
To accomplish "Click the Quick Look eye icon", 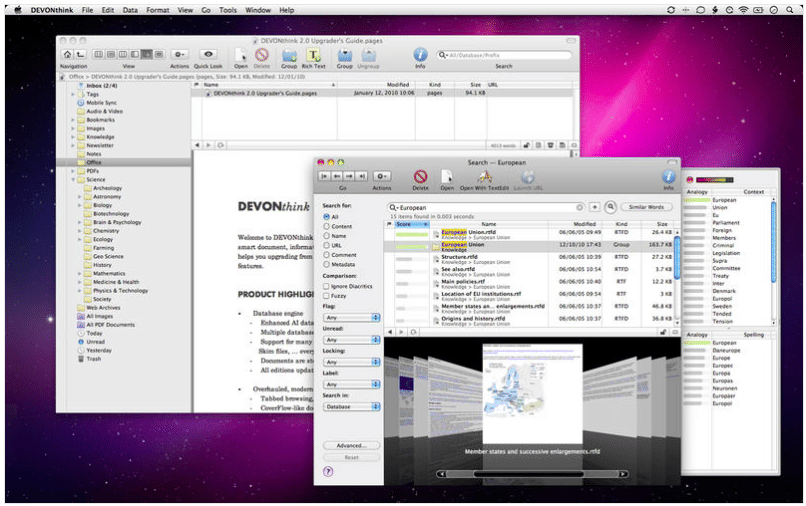I will [208, 54].
